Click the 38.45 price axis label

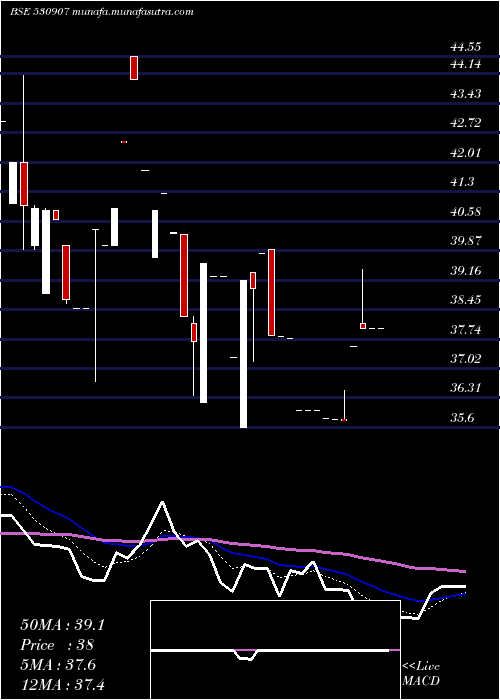click(466, 300)
